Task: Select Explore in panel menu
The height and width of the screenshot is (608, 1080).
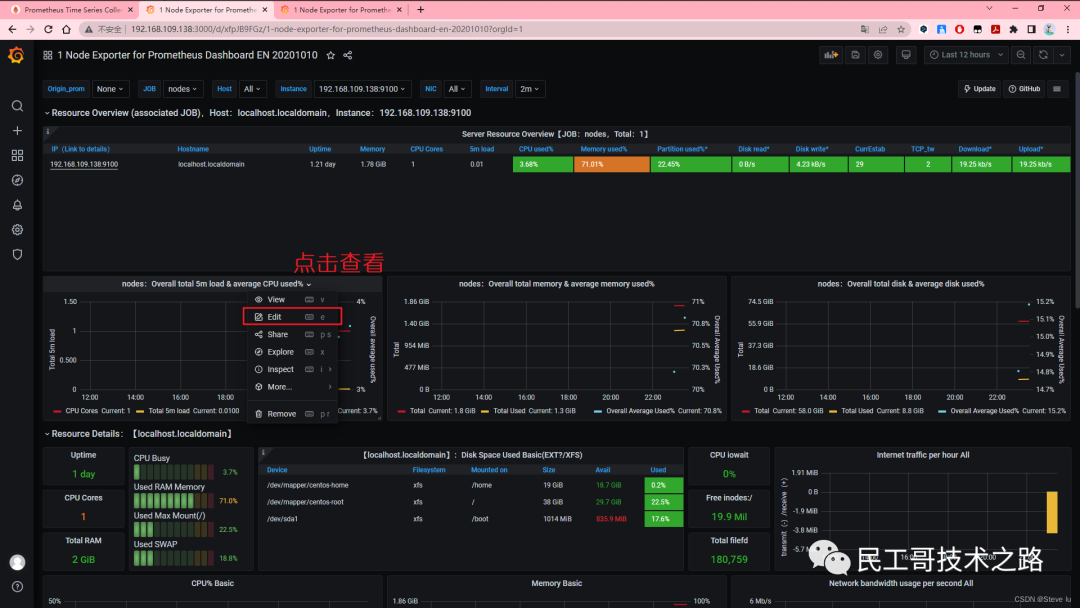Action: (x=293, y=352)
